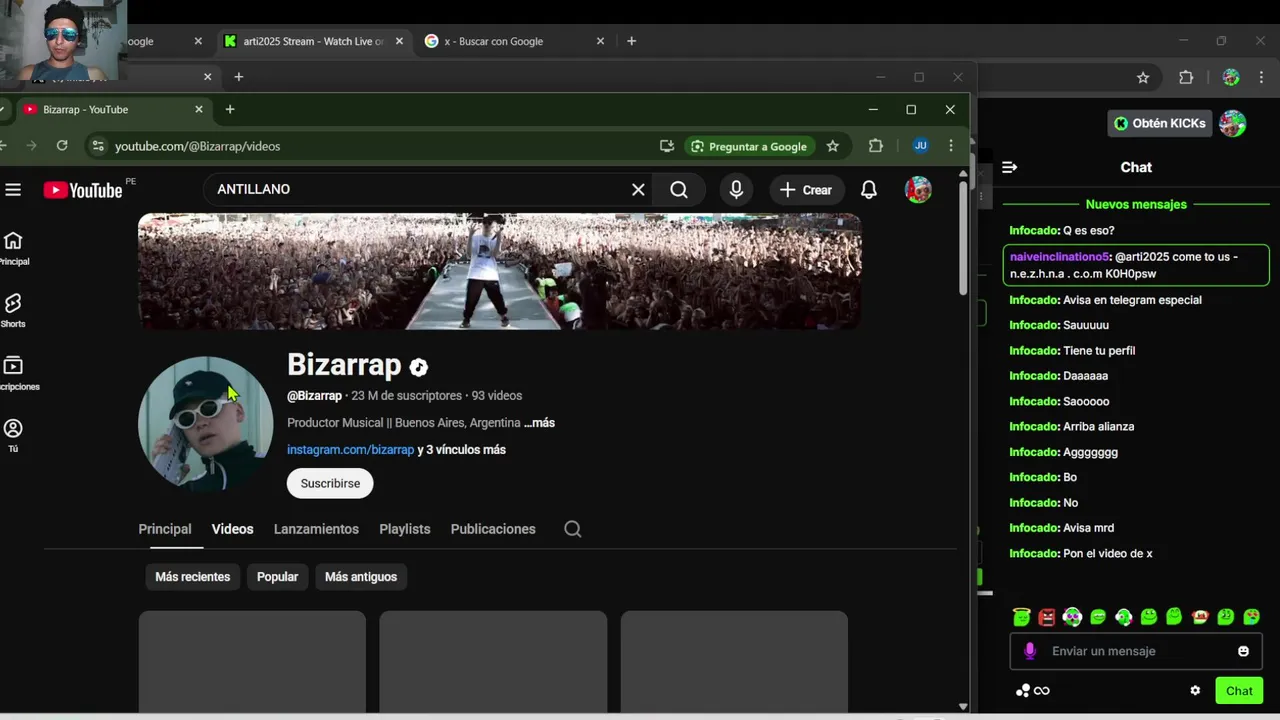Clear the ANTILLANO search text with X
Viewport: 1280px width, 720px height.
click(638, 190)
